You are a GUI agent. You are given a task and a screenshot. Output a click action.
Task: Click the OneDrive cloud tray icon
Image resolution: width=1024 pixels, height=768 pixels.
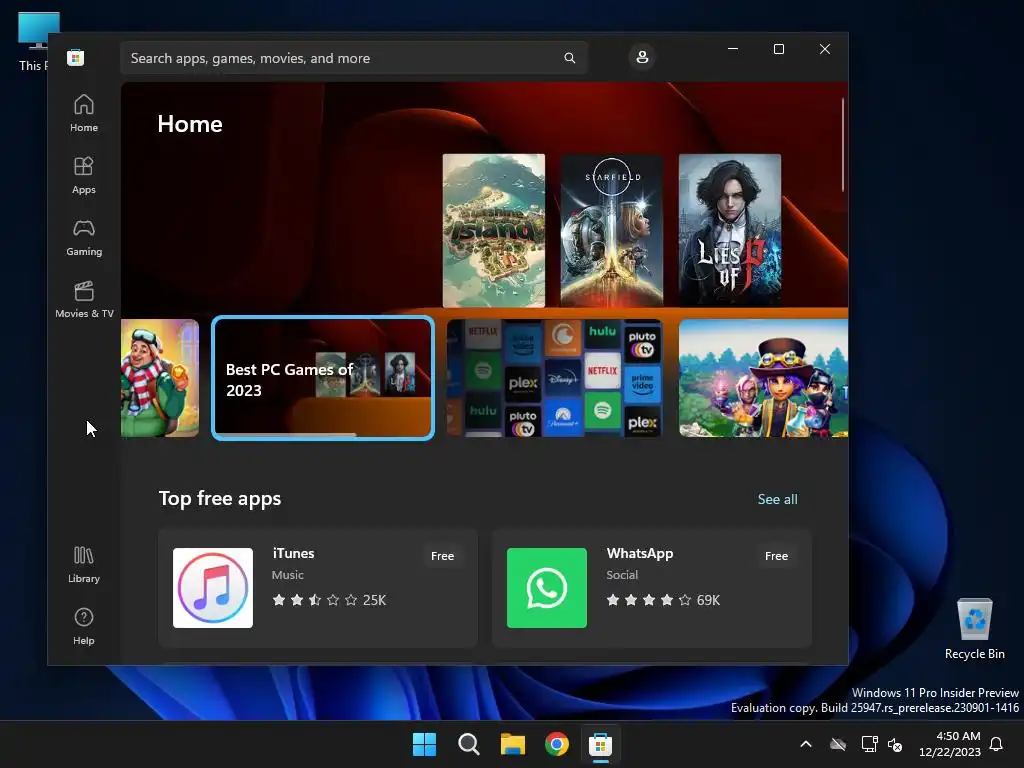click(838, 744)
